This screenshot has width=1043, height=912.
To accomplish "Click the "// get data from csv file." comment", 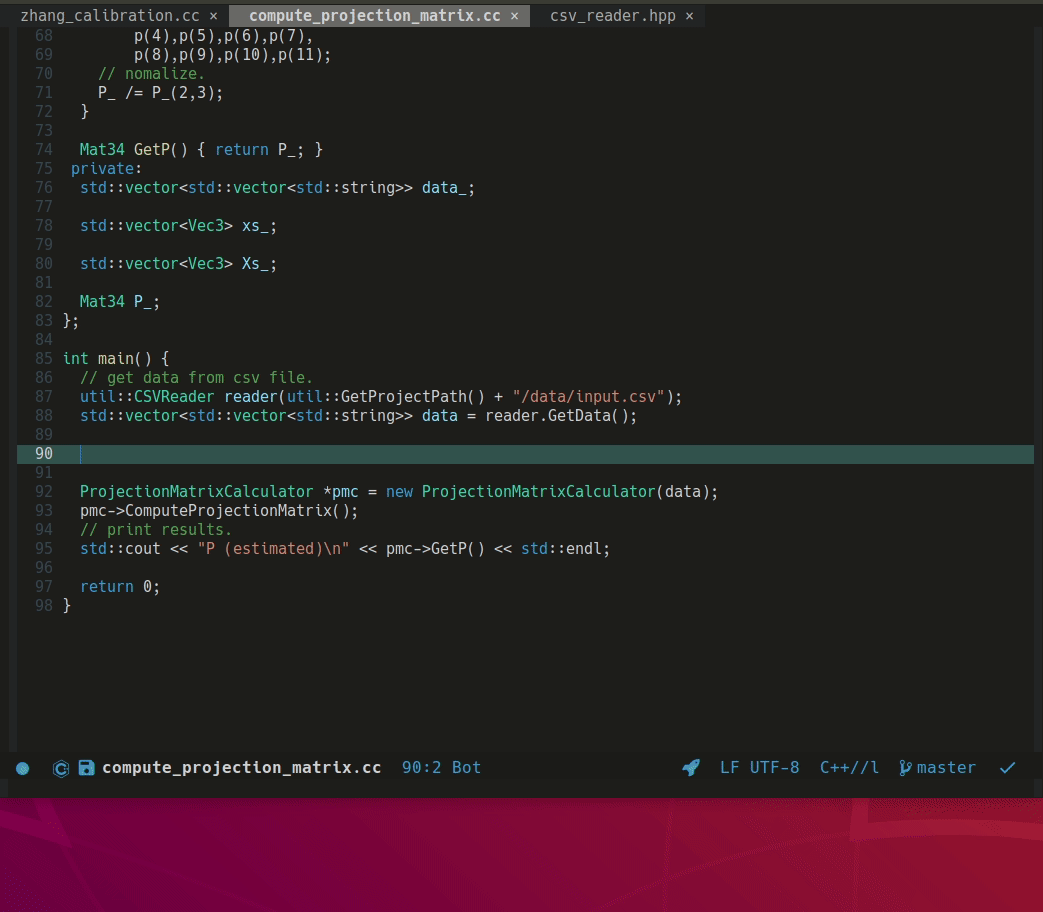I will click(196, 378).
